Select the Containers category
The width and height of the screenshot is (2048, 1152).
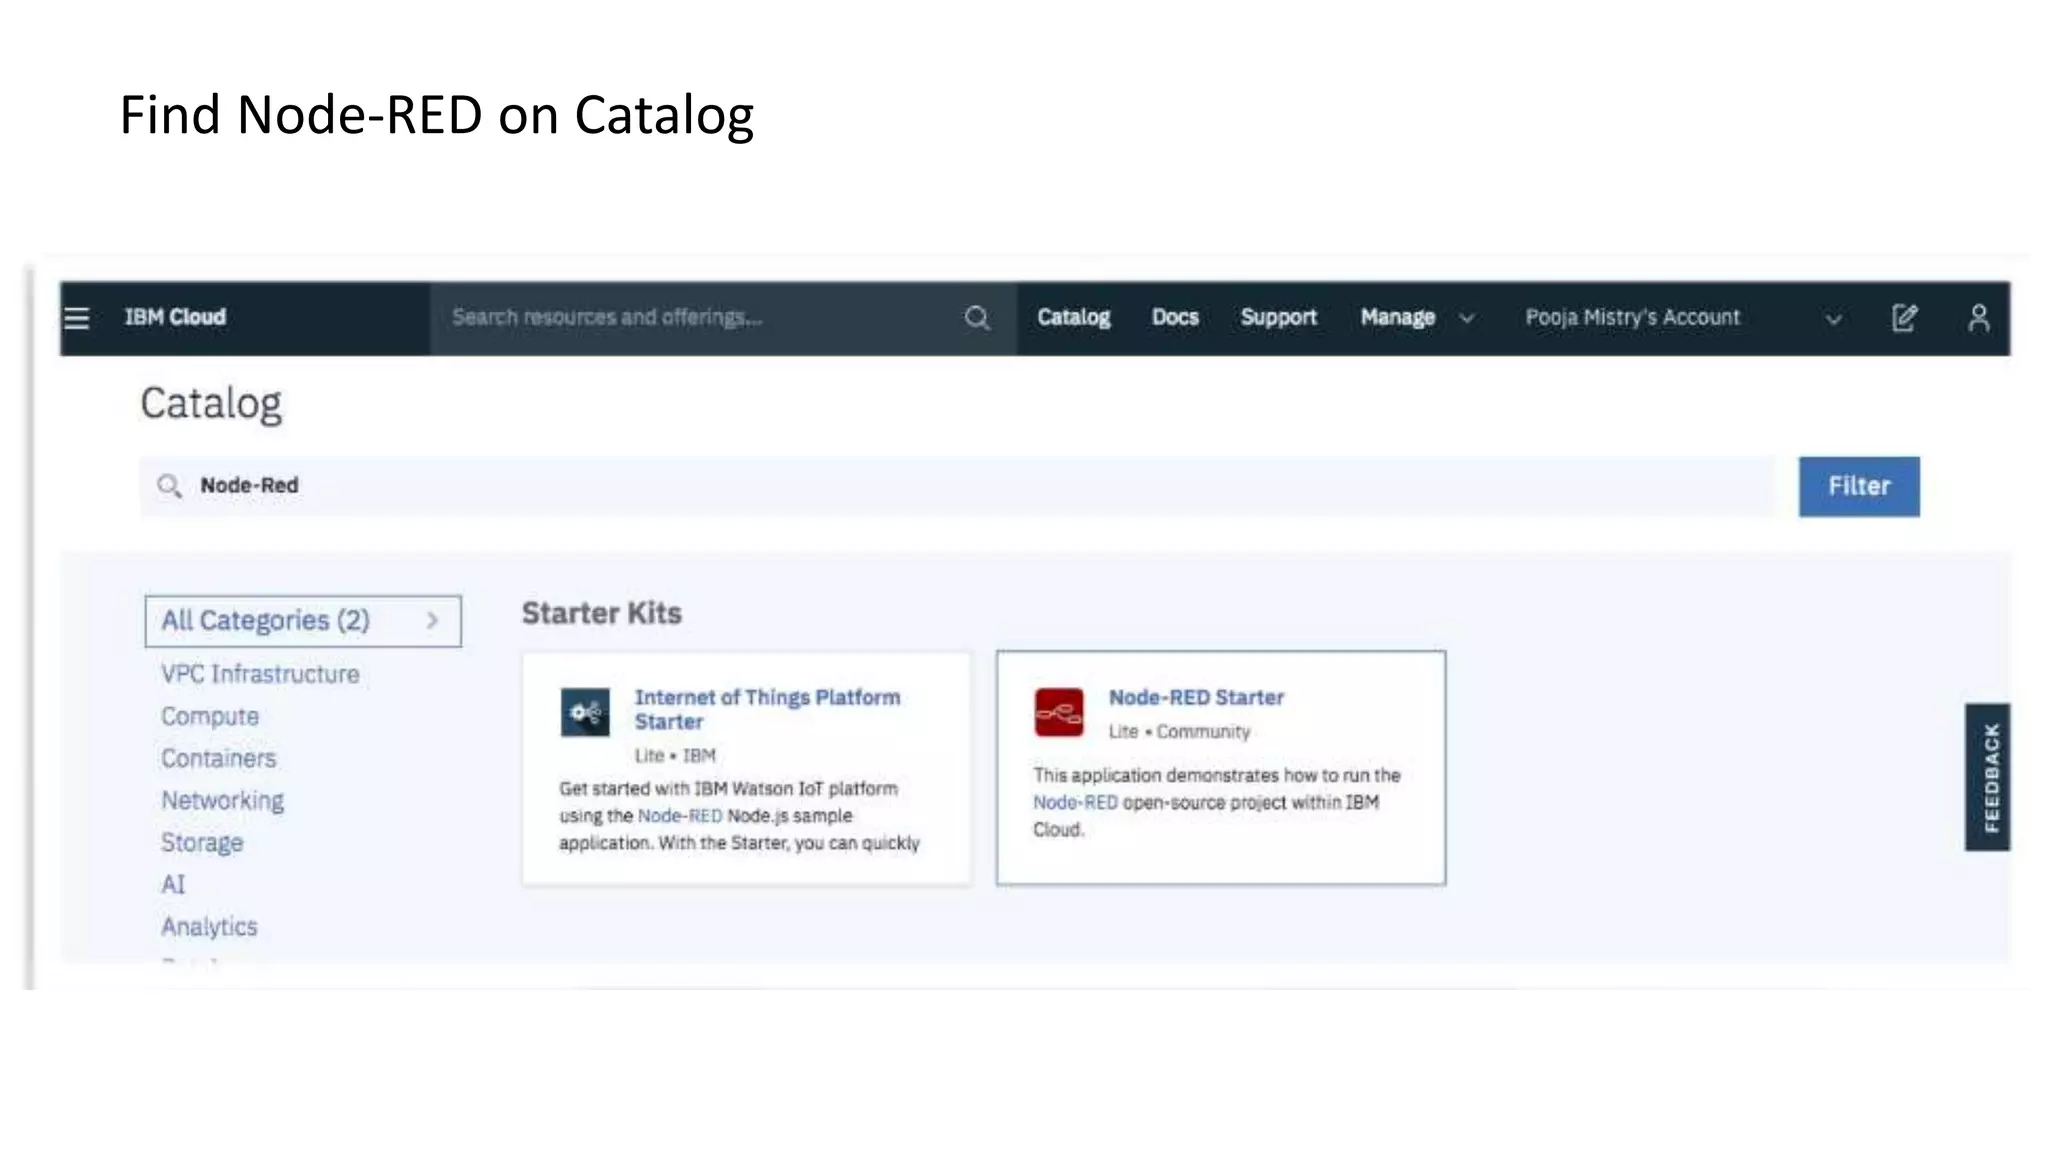click(x=218, y=758)
